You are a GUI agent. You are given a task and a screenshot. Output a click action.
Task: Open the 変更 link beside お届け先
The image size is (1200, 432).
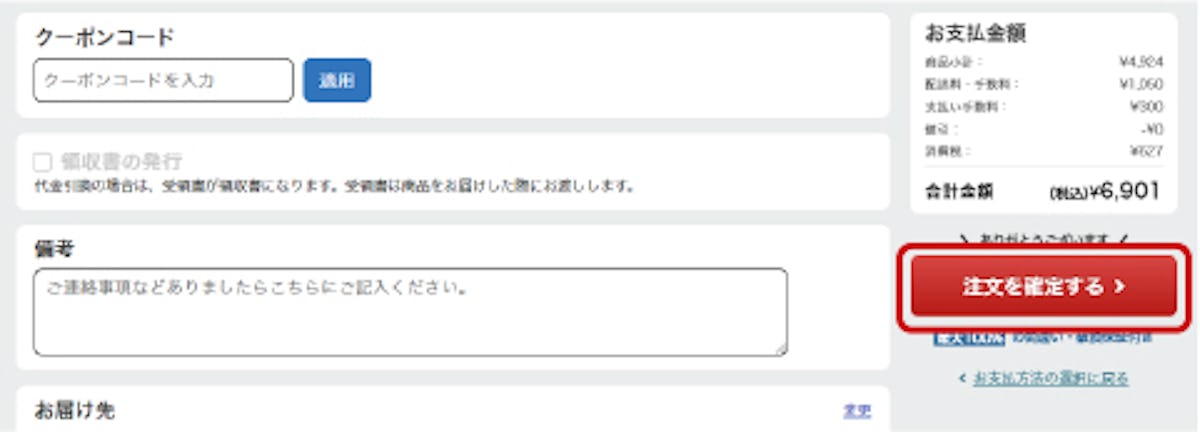click(x=857, y=410)
